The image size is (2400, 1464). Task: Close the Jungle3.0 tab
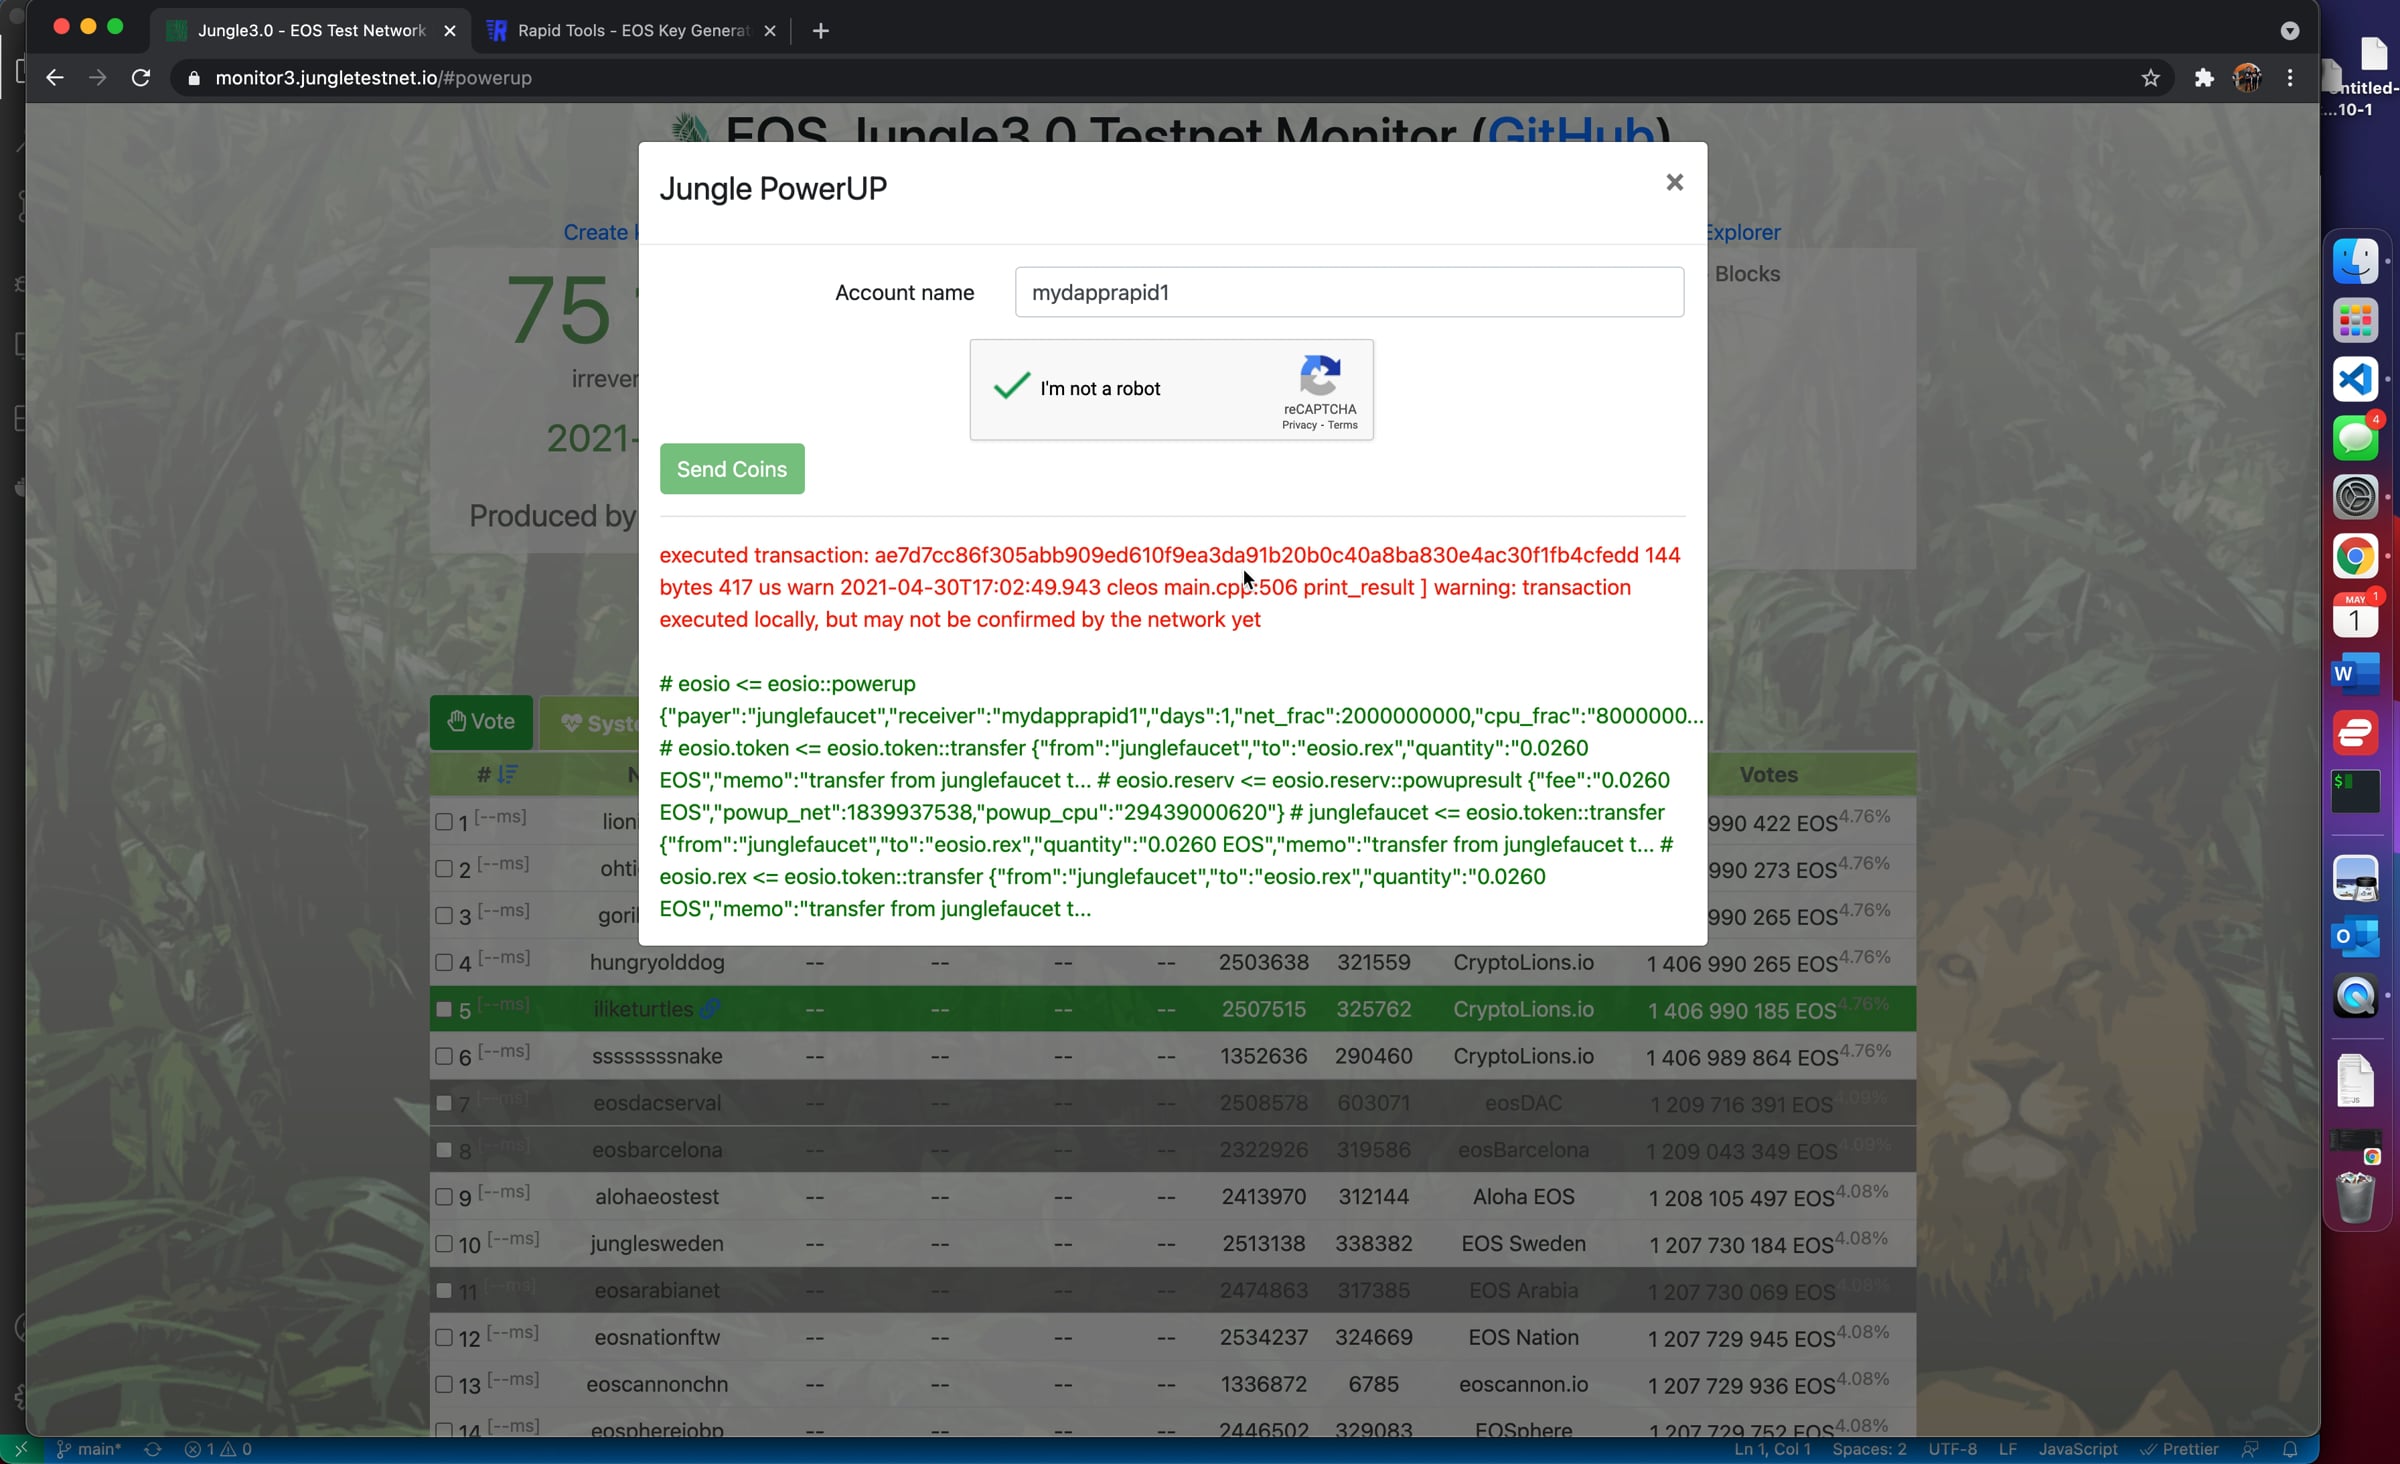450,31
